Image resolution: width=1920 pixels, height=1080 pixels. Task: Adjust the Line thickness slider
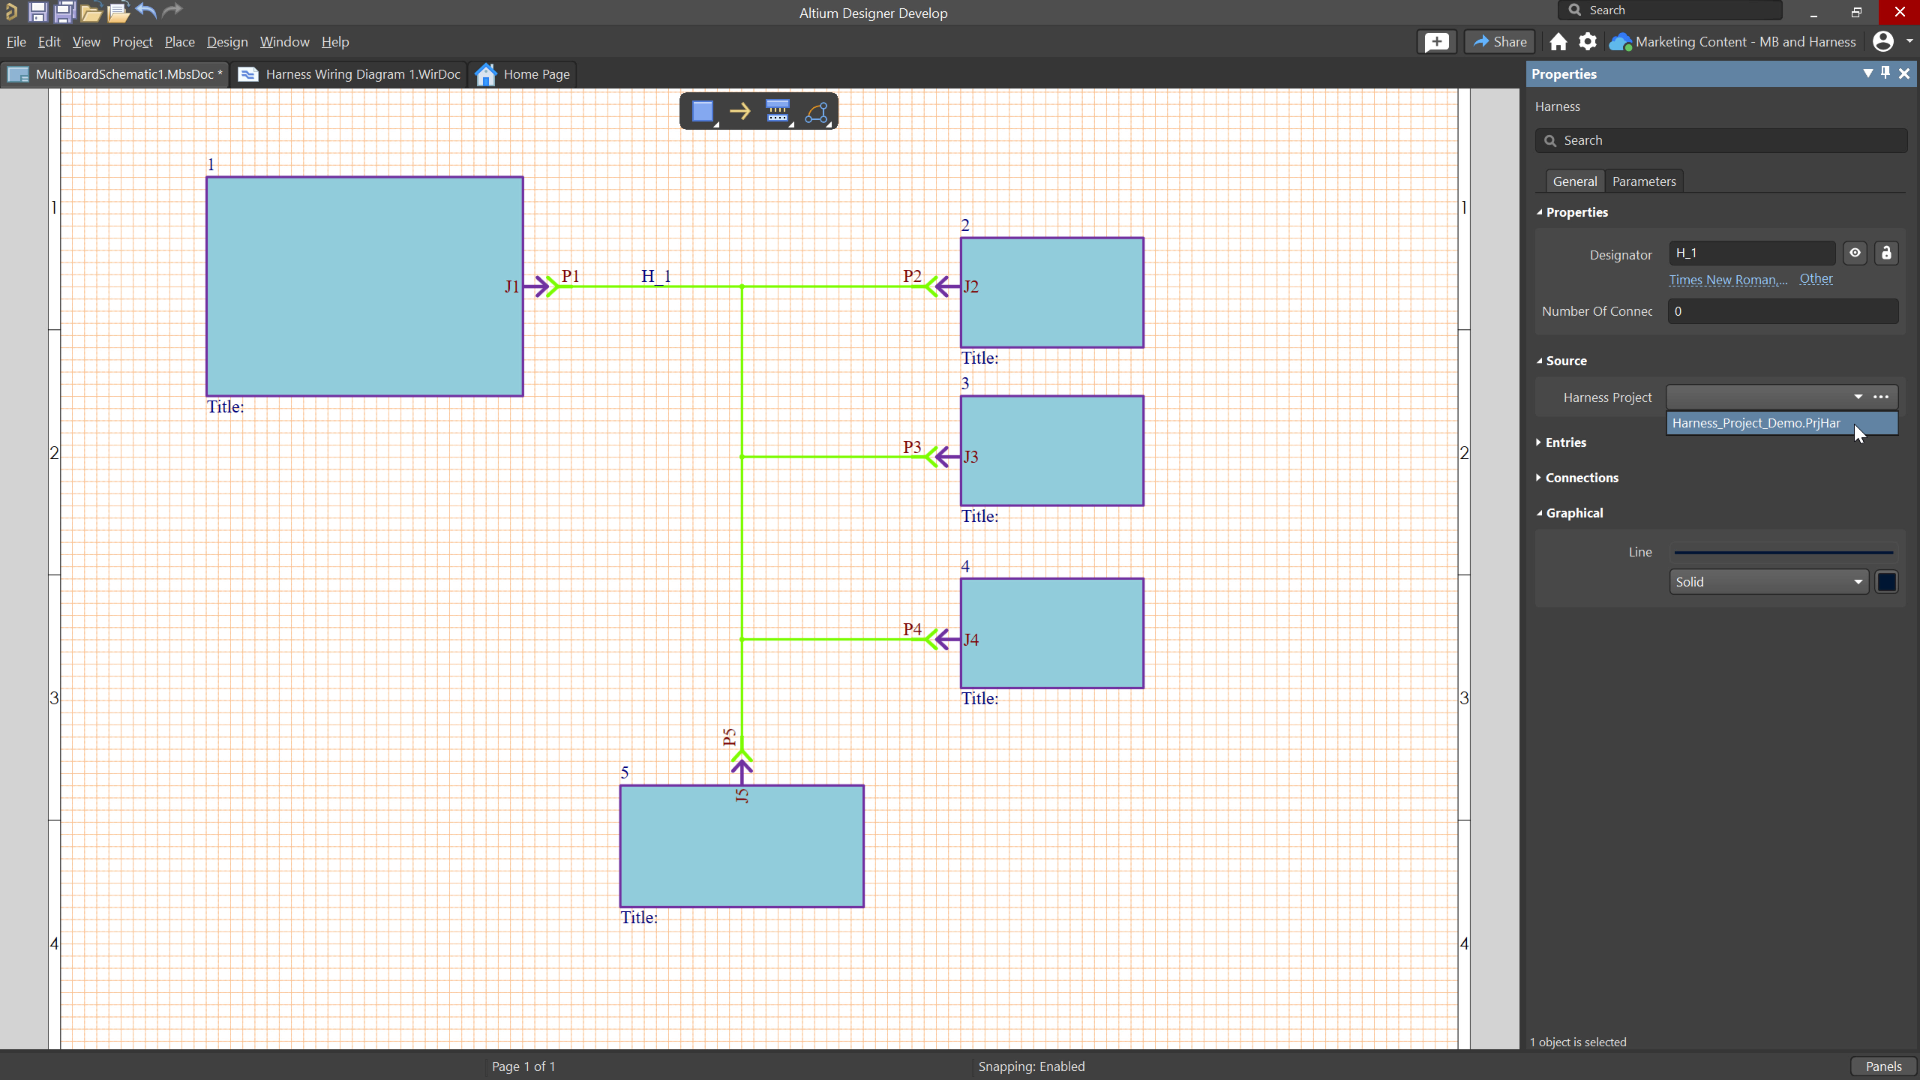point(1783,552)
